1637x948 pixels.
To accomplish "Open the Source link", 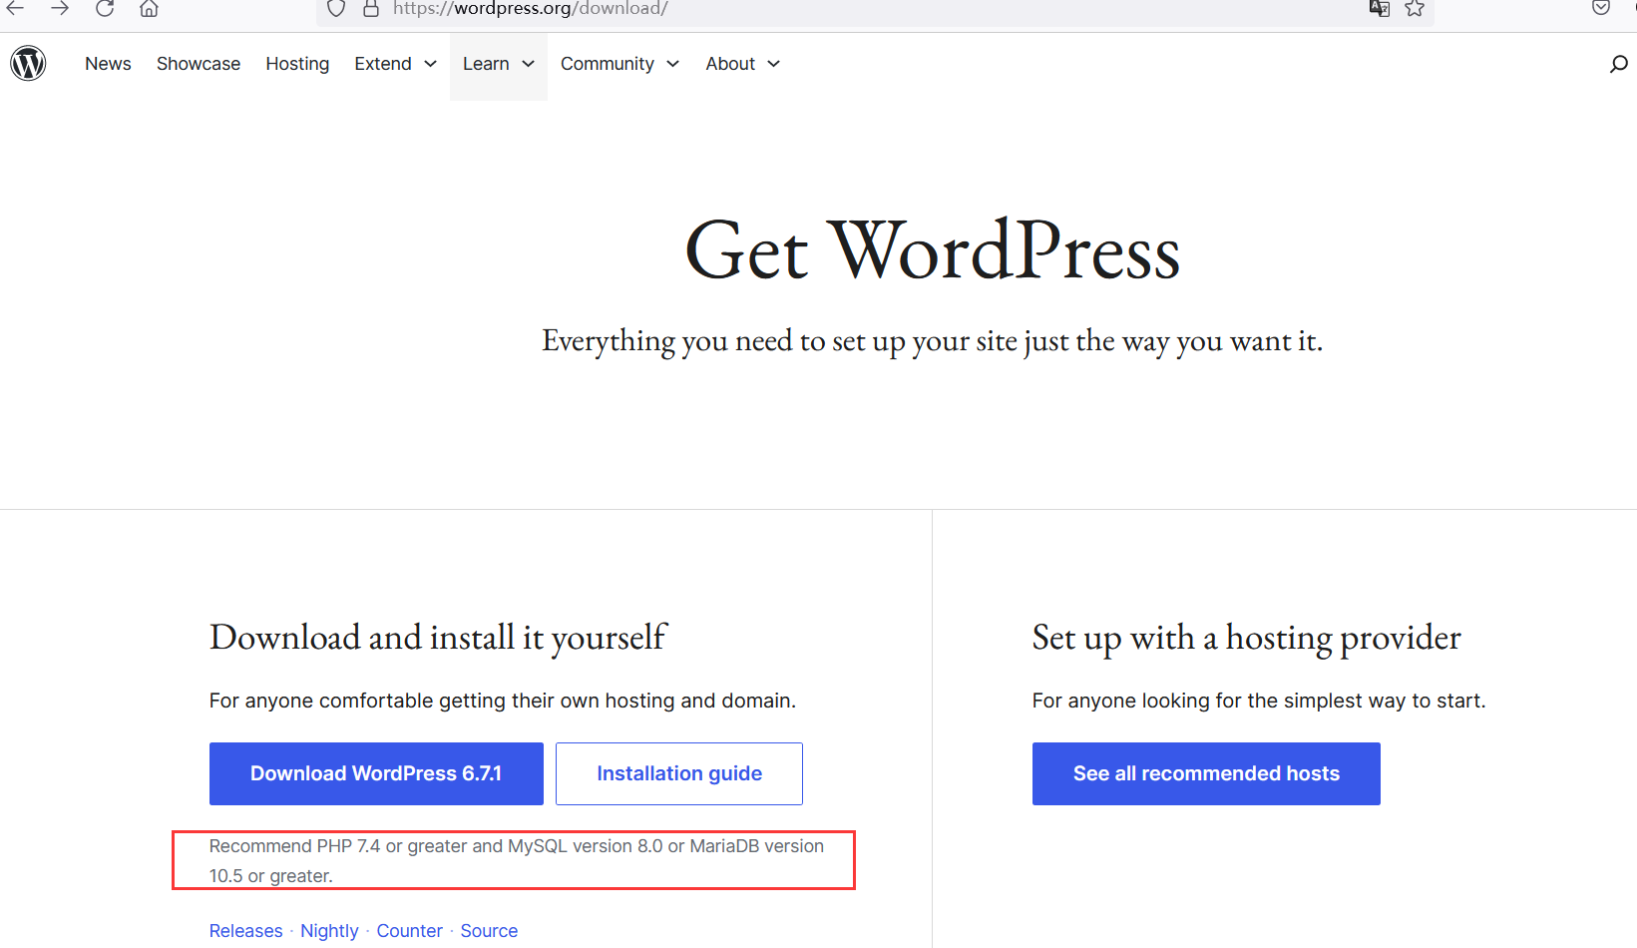I will pos(489,931).
